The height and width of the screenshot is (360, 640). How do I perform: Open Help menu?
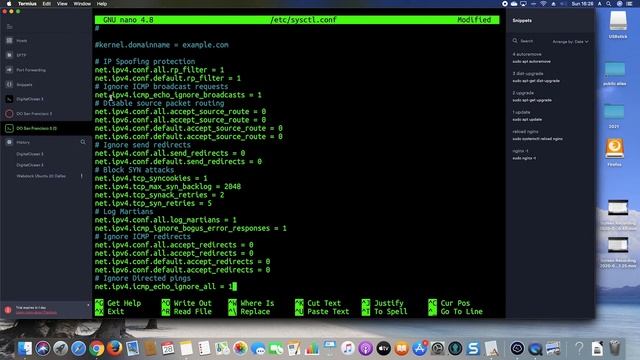coord(102,4)
